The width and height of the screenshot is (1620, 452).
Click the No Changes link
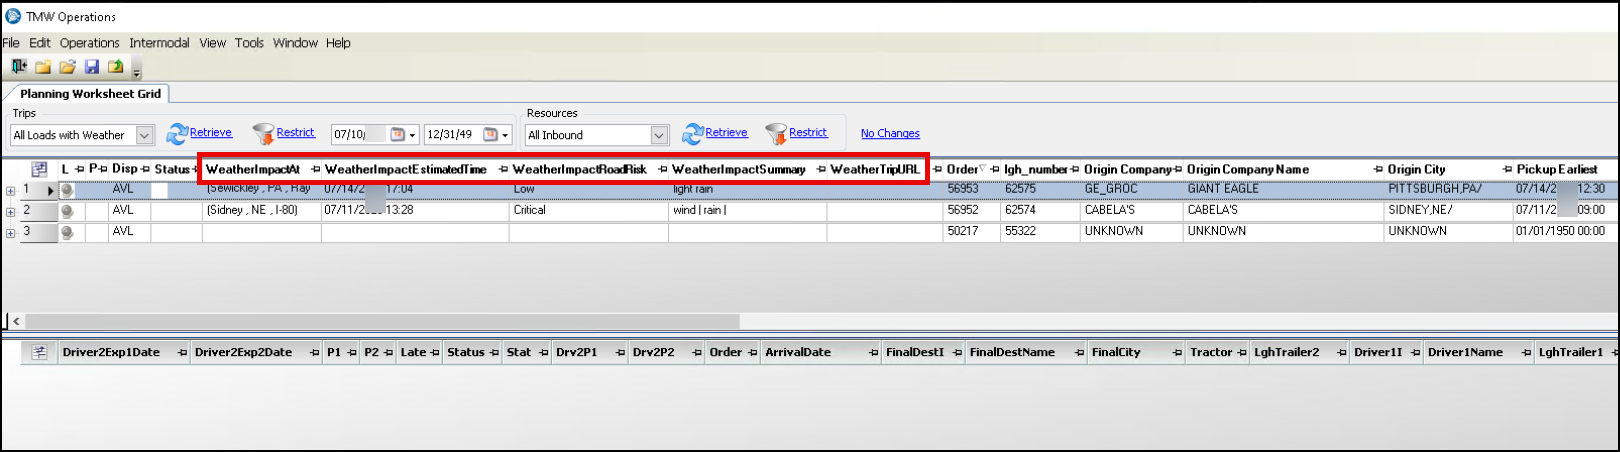click(890, 133)
